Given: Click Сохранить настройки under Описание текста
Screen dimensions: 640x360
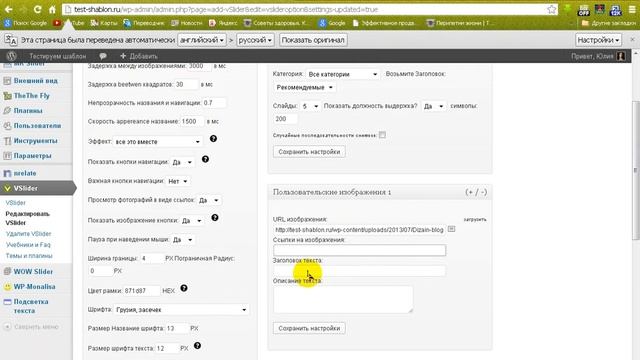Looking at the screenshot, I should pyautogui.click(x=309, y=328).
